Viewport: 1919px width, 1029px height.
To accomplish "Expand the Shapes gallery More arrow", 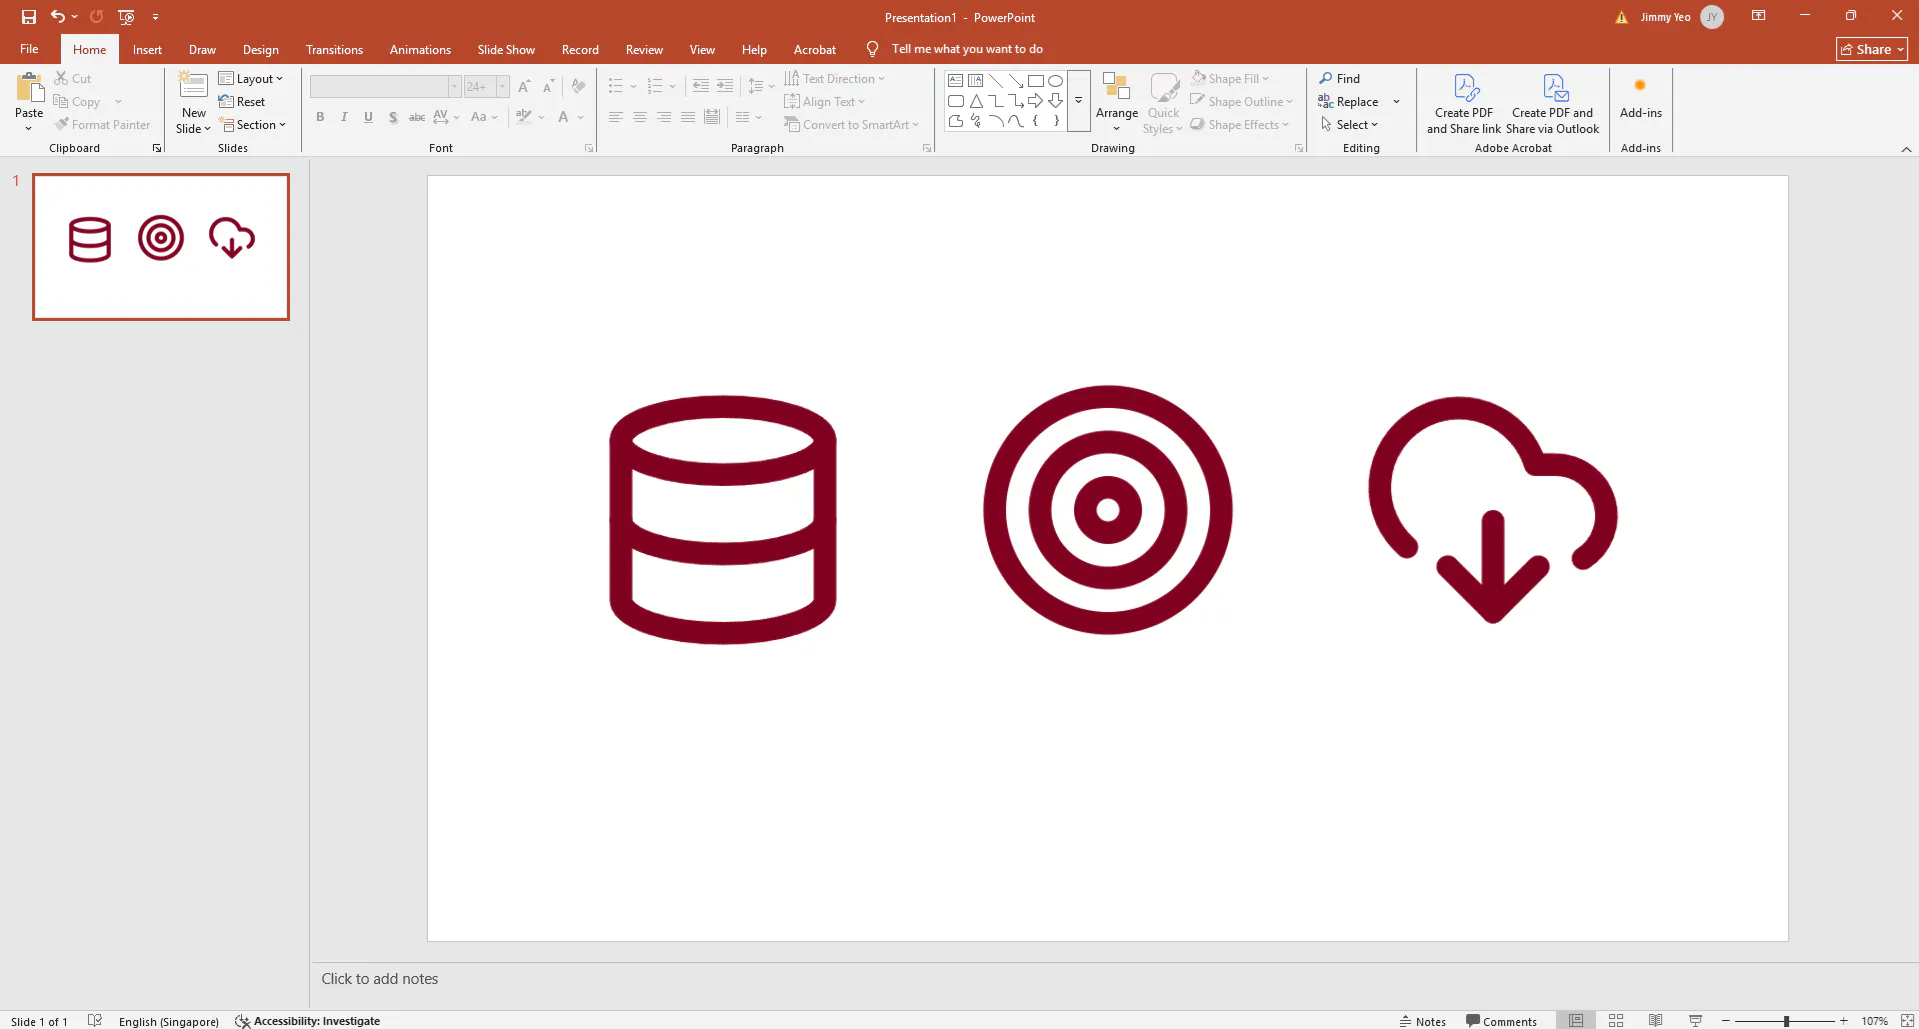I will [x=1078, y=101].
